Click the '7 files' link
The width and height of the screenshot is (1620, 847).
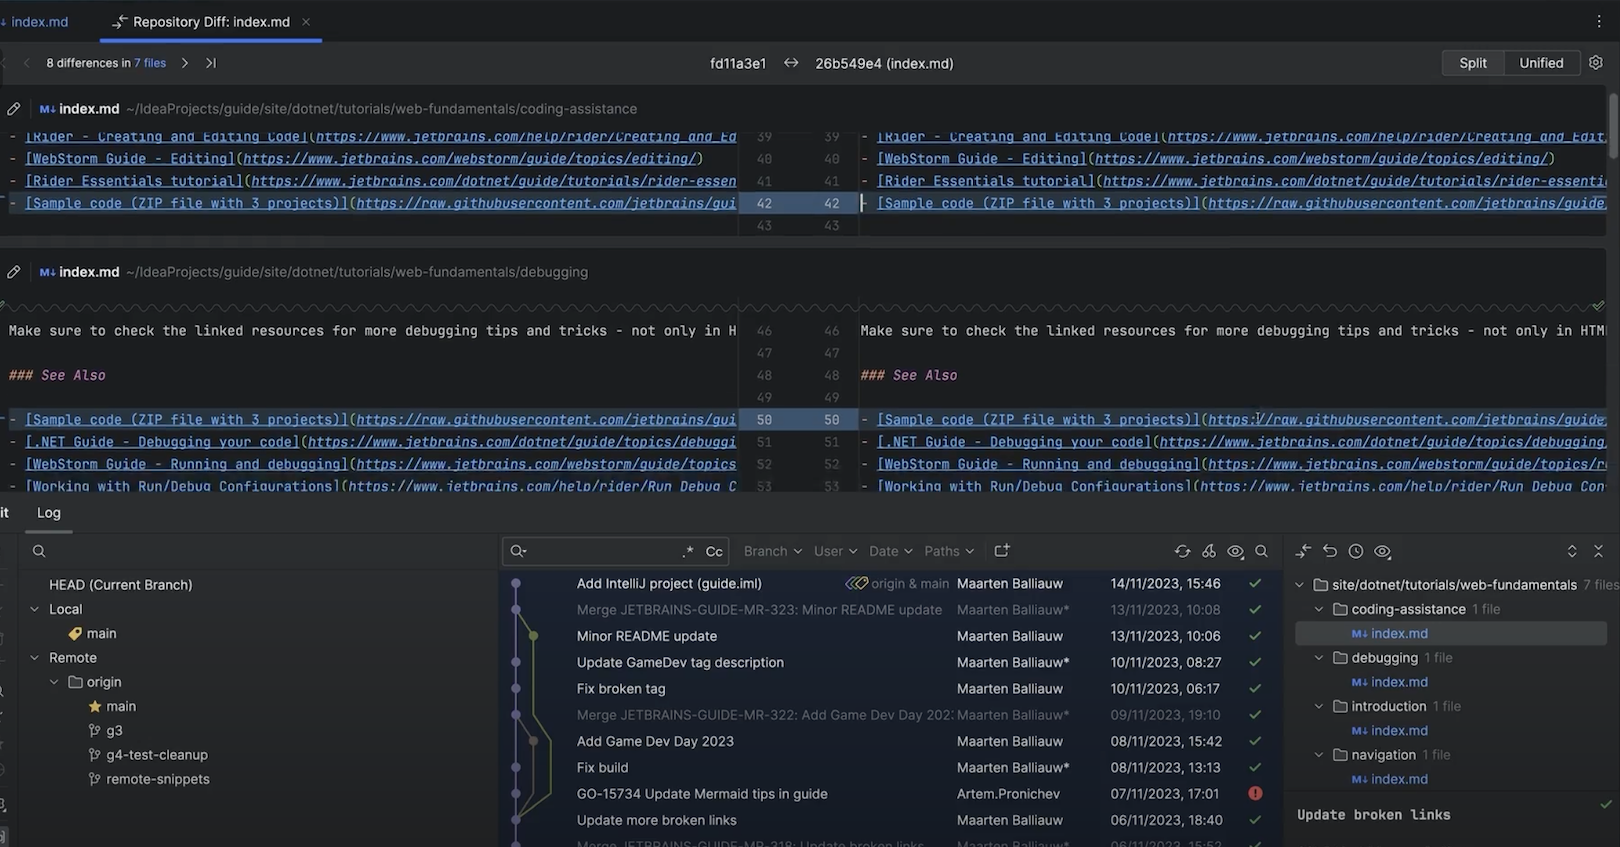(150, 63)
